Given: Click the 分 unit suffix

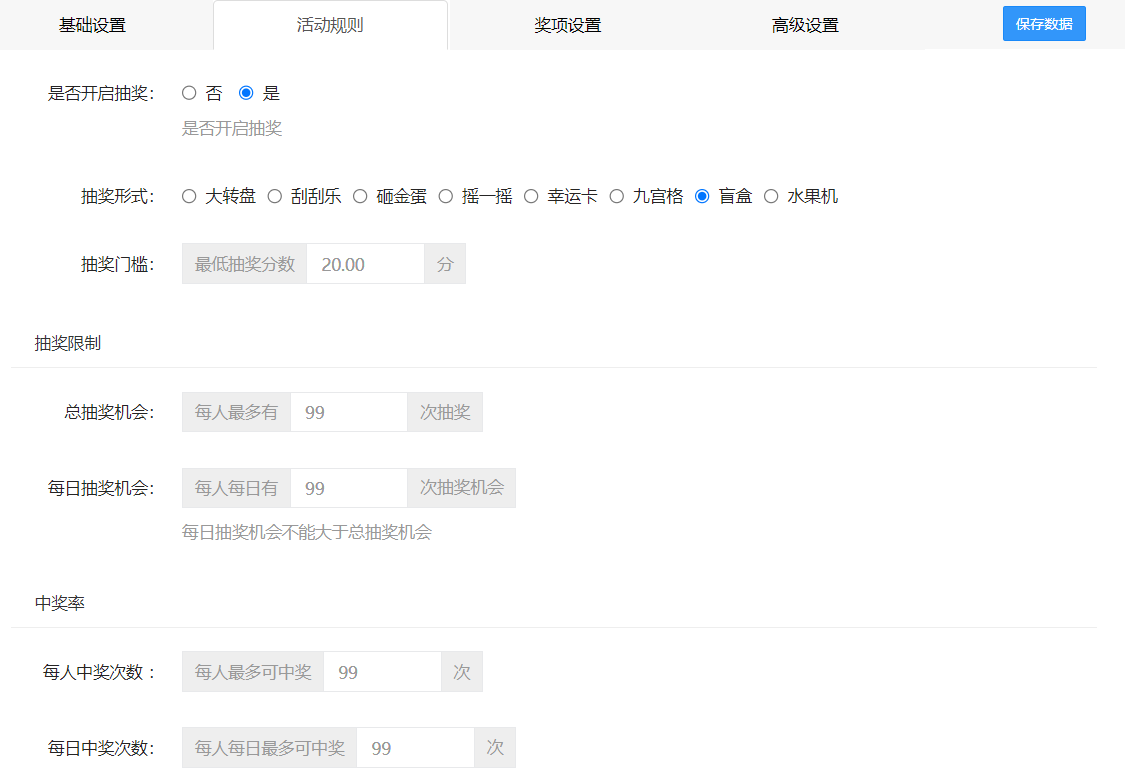Looking at the screenshot, I should 445,264.
